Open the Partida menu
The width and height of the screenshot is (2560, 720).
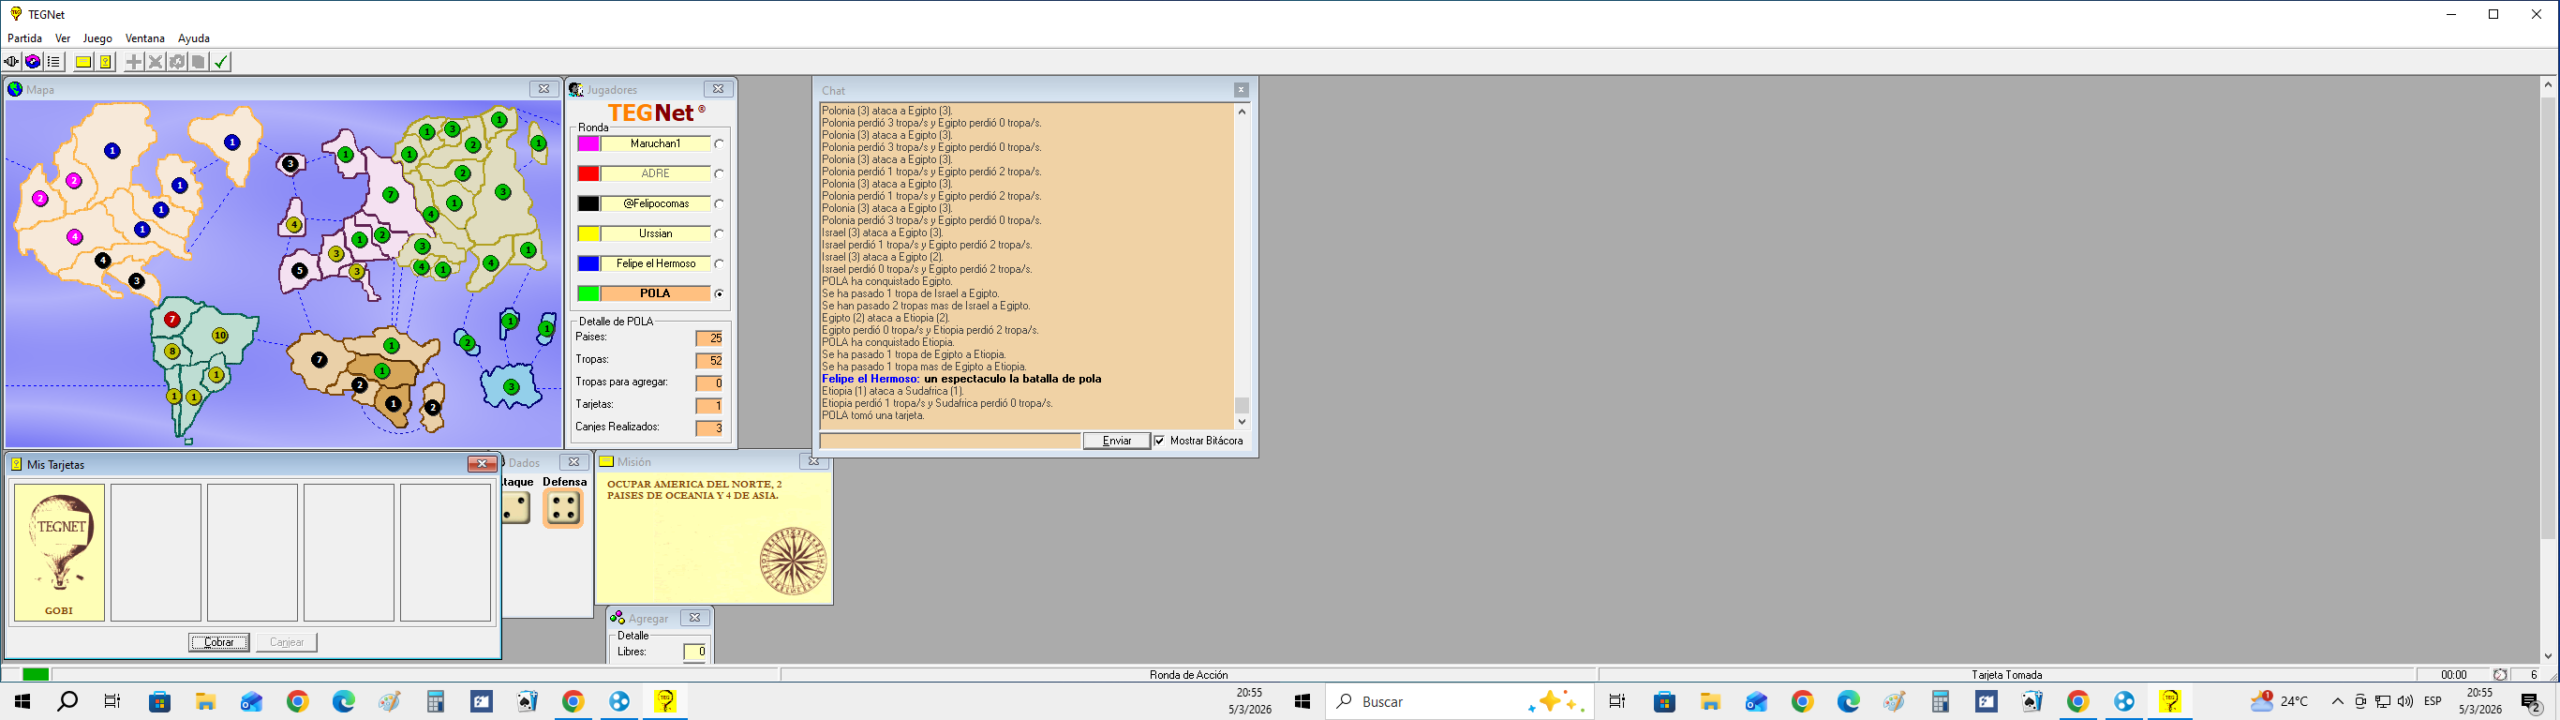[x=25, y=38]
